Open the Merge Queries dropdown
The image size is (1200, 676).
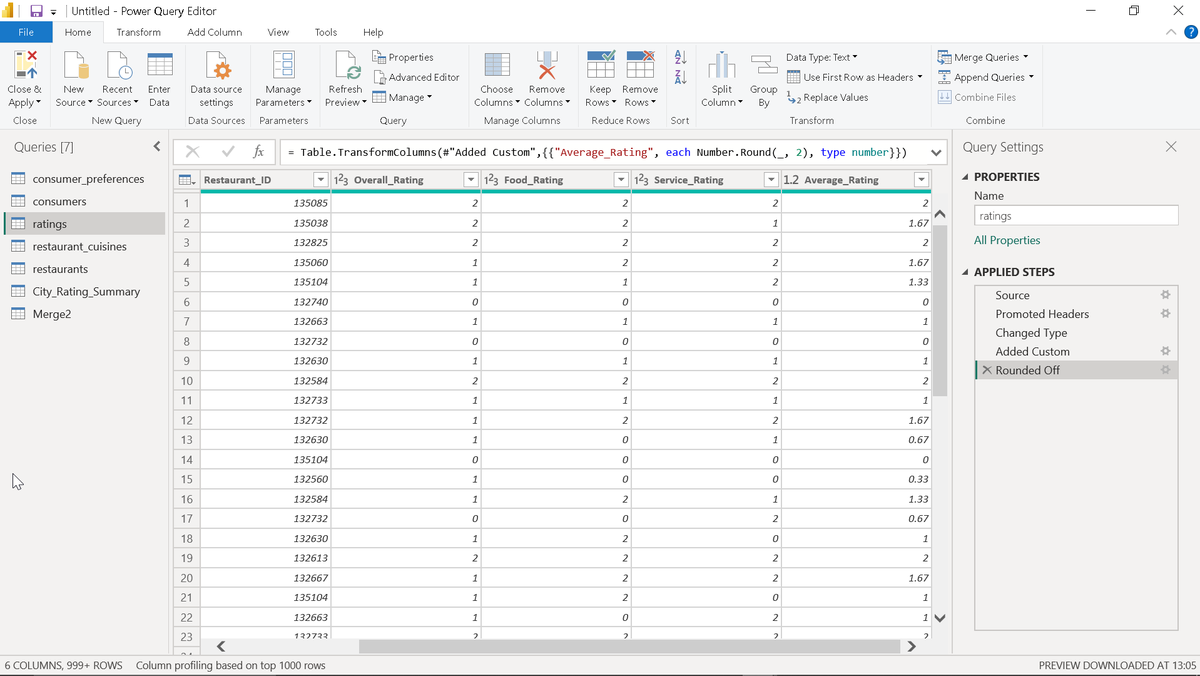coord(984,57)
